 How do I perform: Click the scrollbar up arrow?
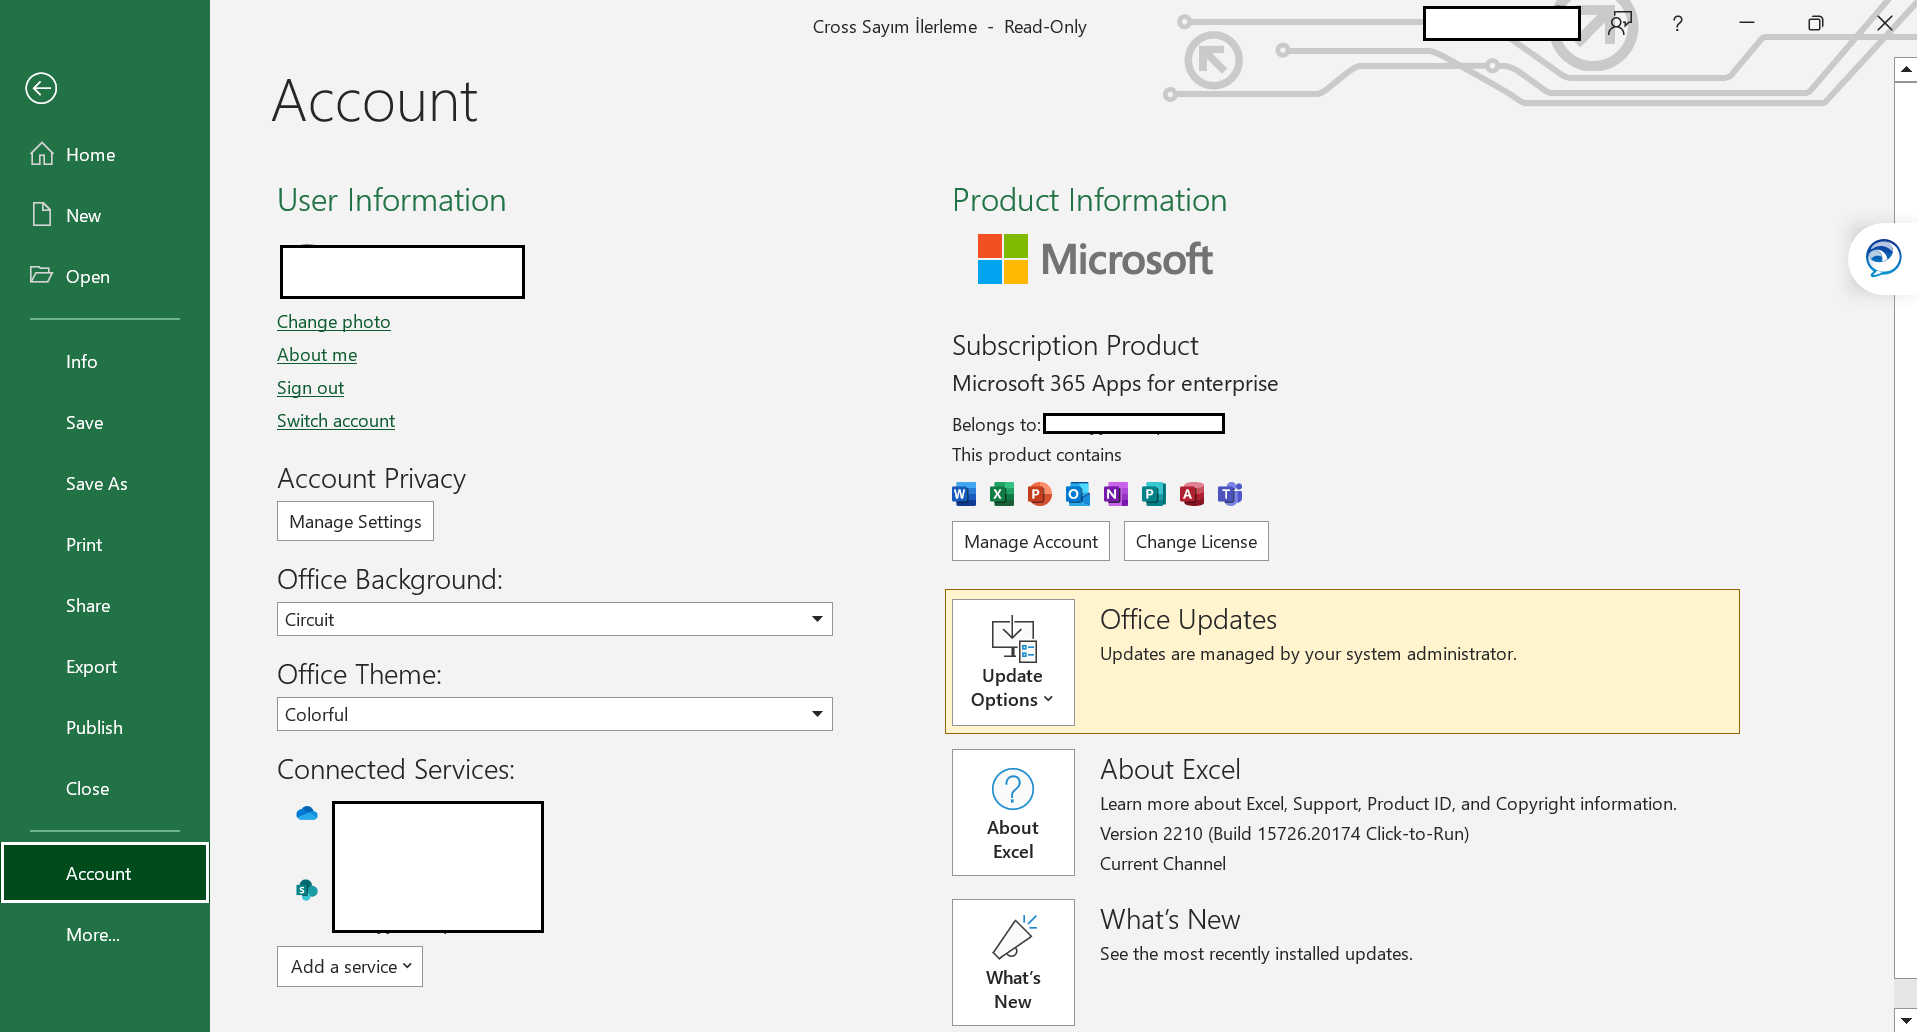click(x=1905, y=69)
